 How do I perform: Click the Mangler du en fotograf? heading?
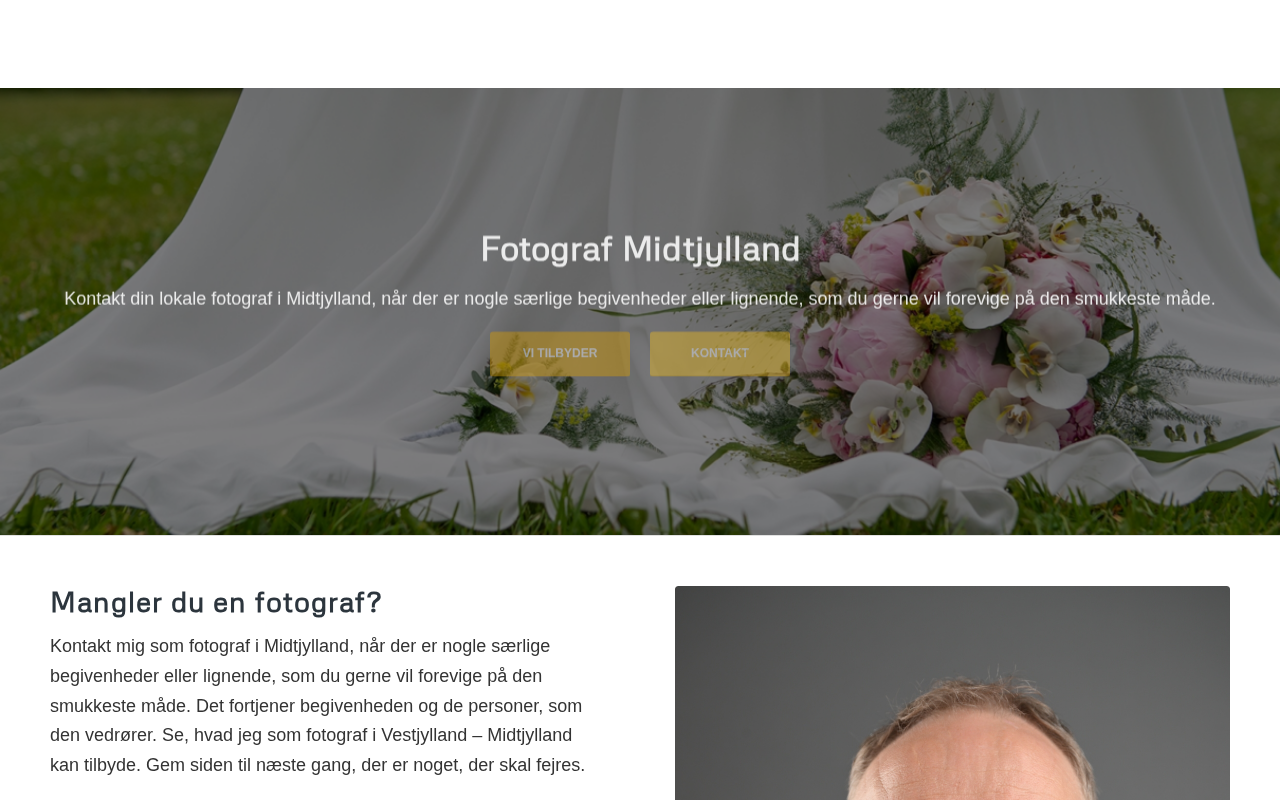coord(216,602)
